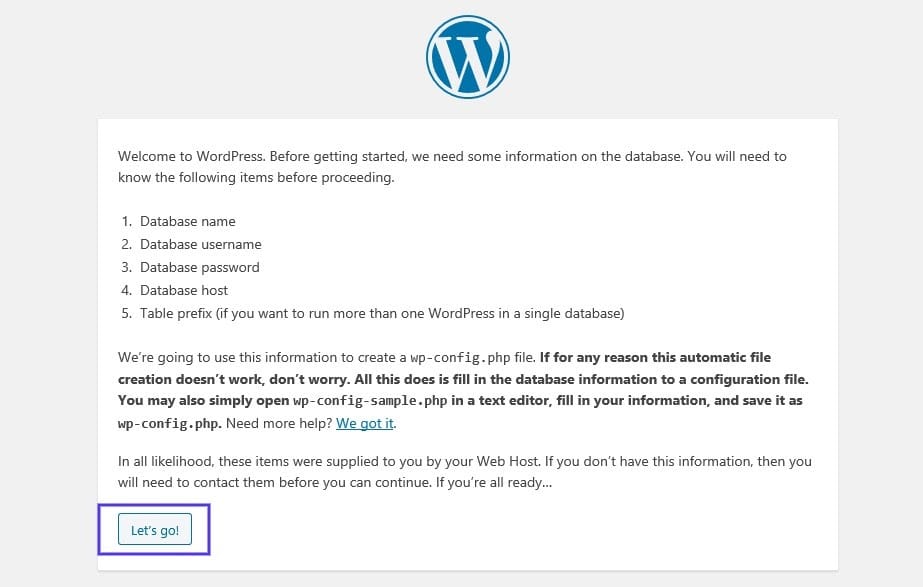
Task: Click the W letter inside the logo
Action: [x=467, y=57]
